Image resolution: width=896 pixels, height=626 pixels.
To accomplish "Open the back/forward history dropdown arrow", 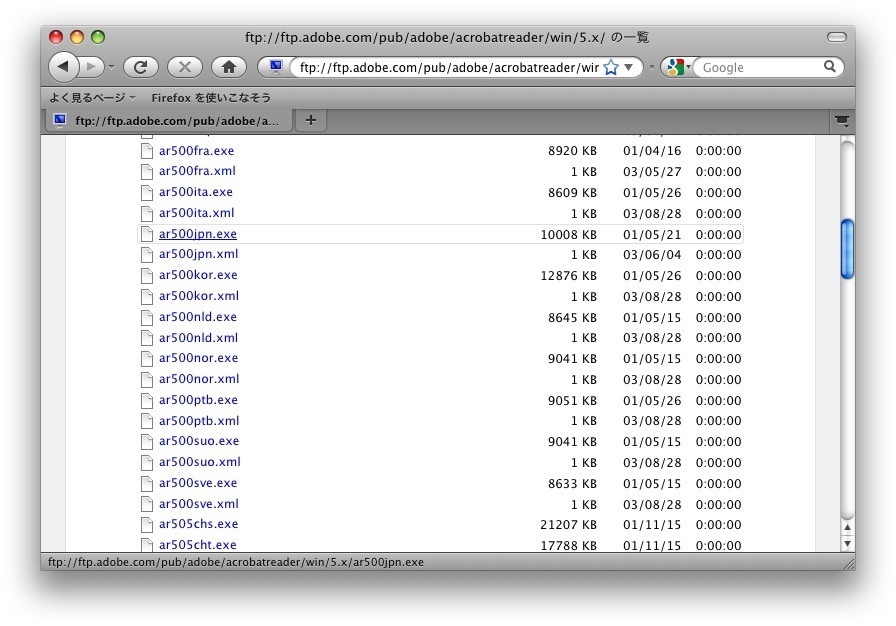I will tap(112, 67).
